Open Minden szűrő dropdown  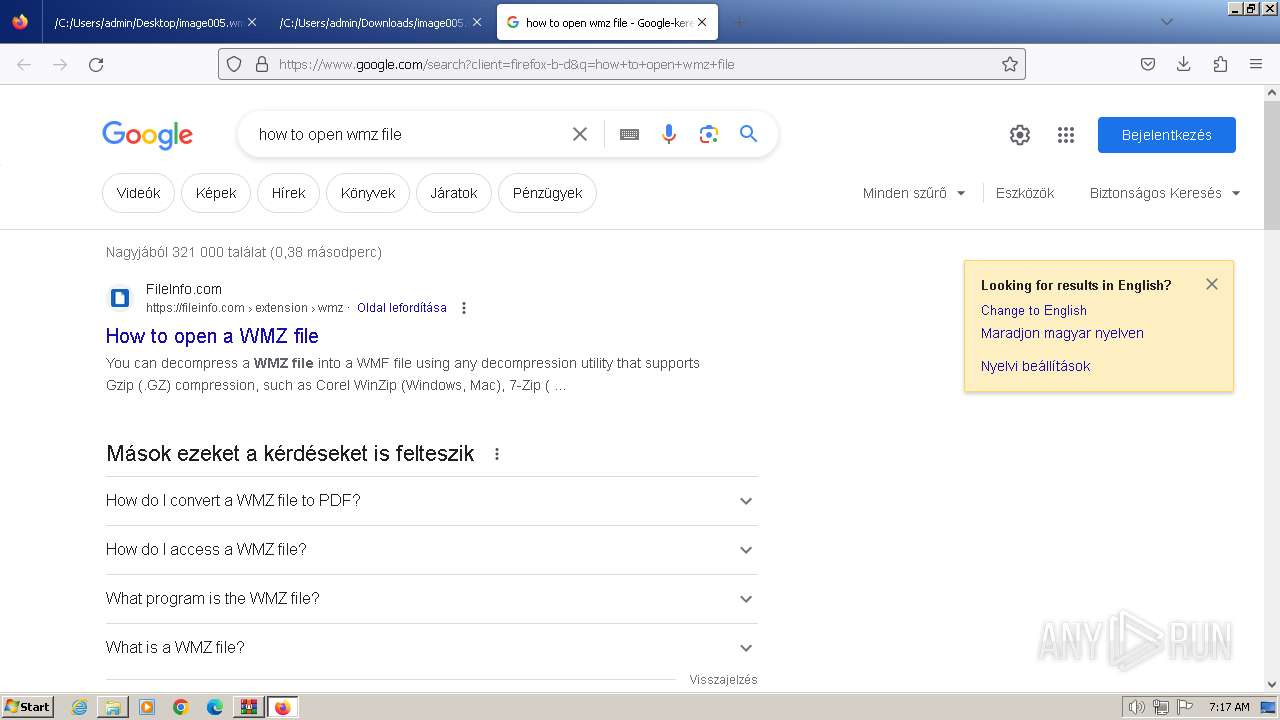pos(914,193)
